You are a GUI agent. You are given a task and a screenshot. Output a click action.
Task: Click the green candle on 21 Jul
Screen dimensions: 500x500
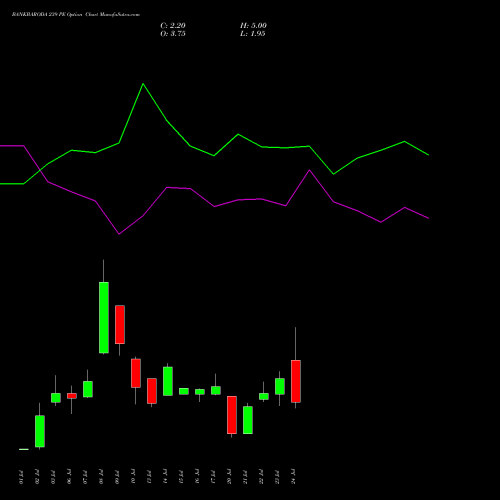click(x=248, y=420)
